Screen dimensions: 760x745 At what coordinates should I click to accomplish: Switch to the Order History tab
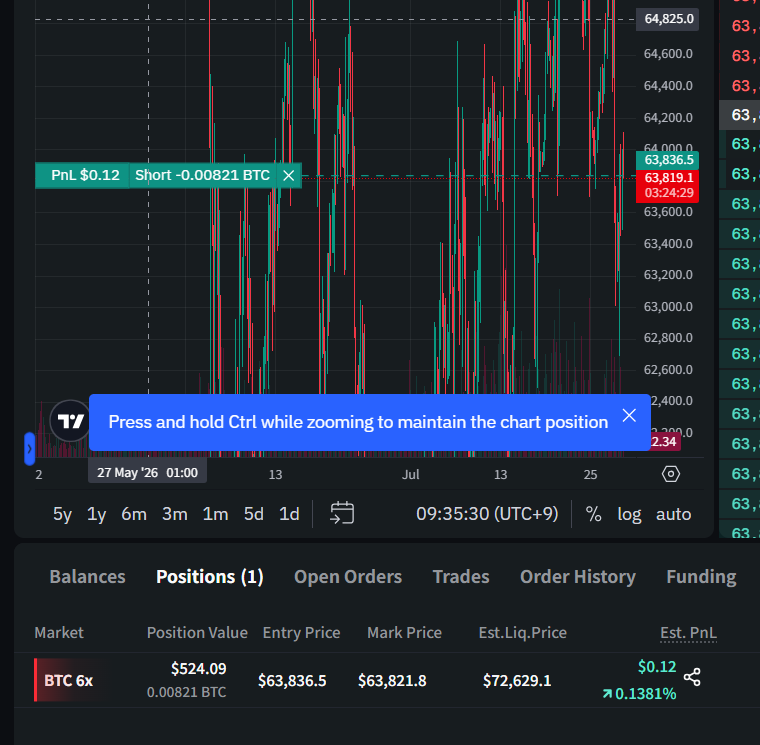coord(578,577)
